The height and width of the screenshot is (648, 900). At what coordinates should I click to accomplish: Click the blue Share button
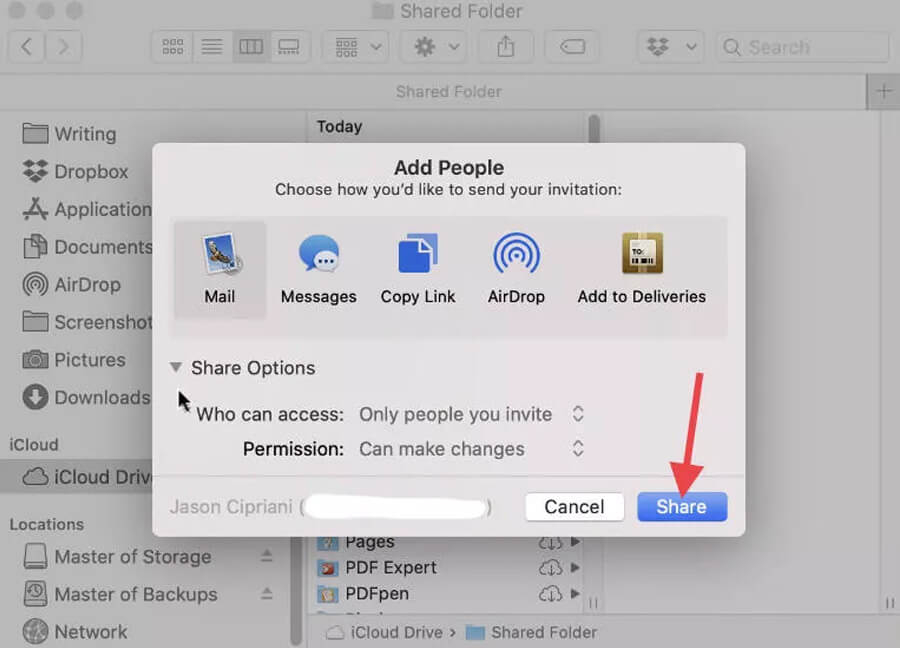point(681,507)
